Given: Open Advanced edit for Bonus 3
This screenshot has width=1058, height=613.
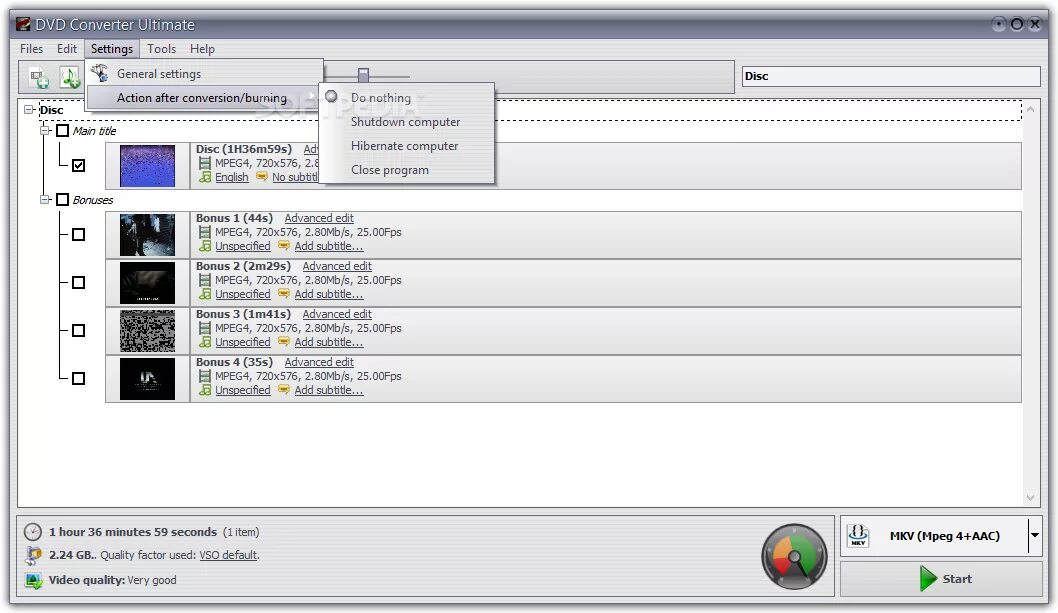Looking at the screenshot, I should (337, 314).
